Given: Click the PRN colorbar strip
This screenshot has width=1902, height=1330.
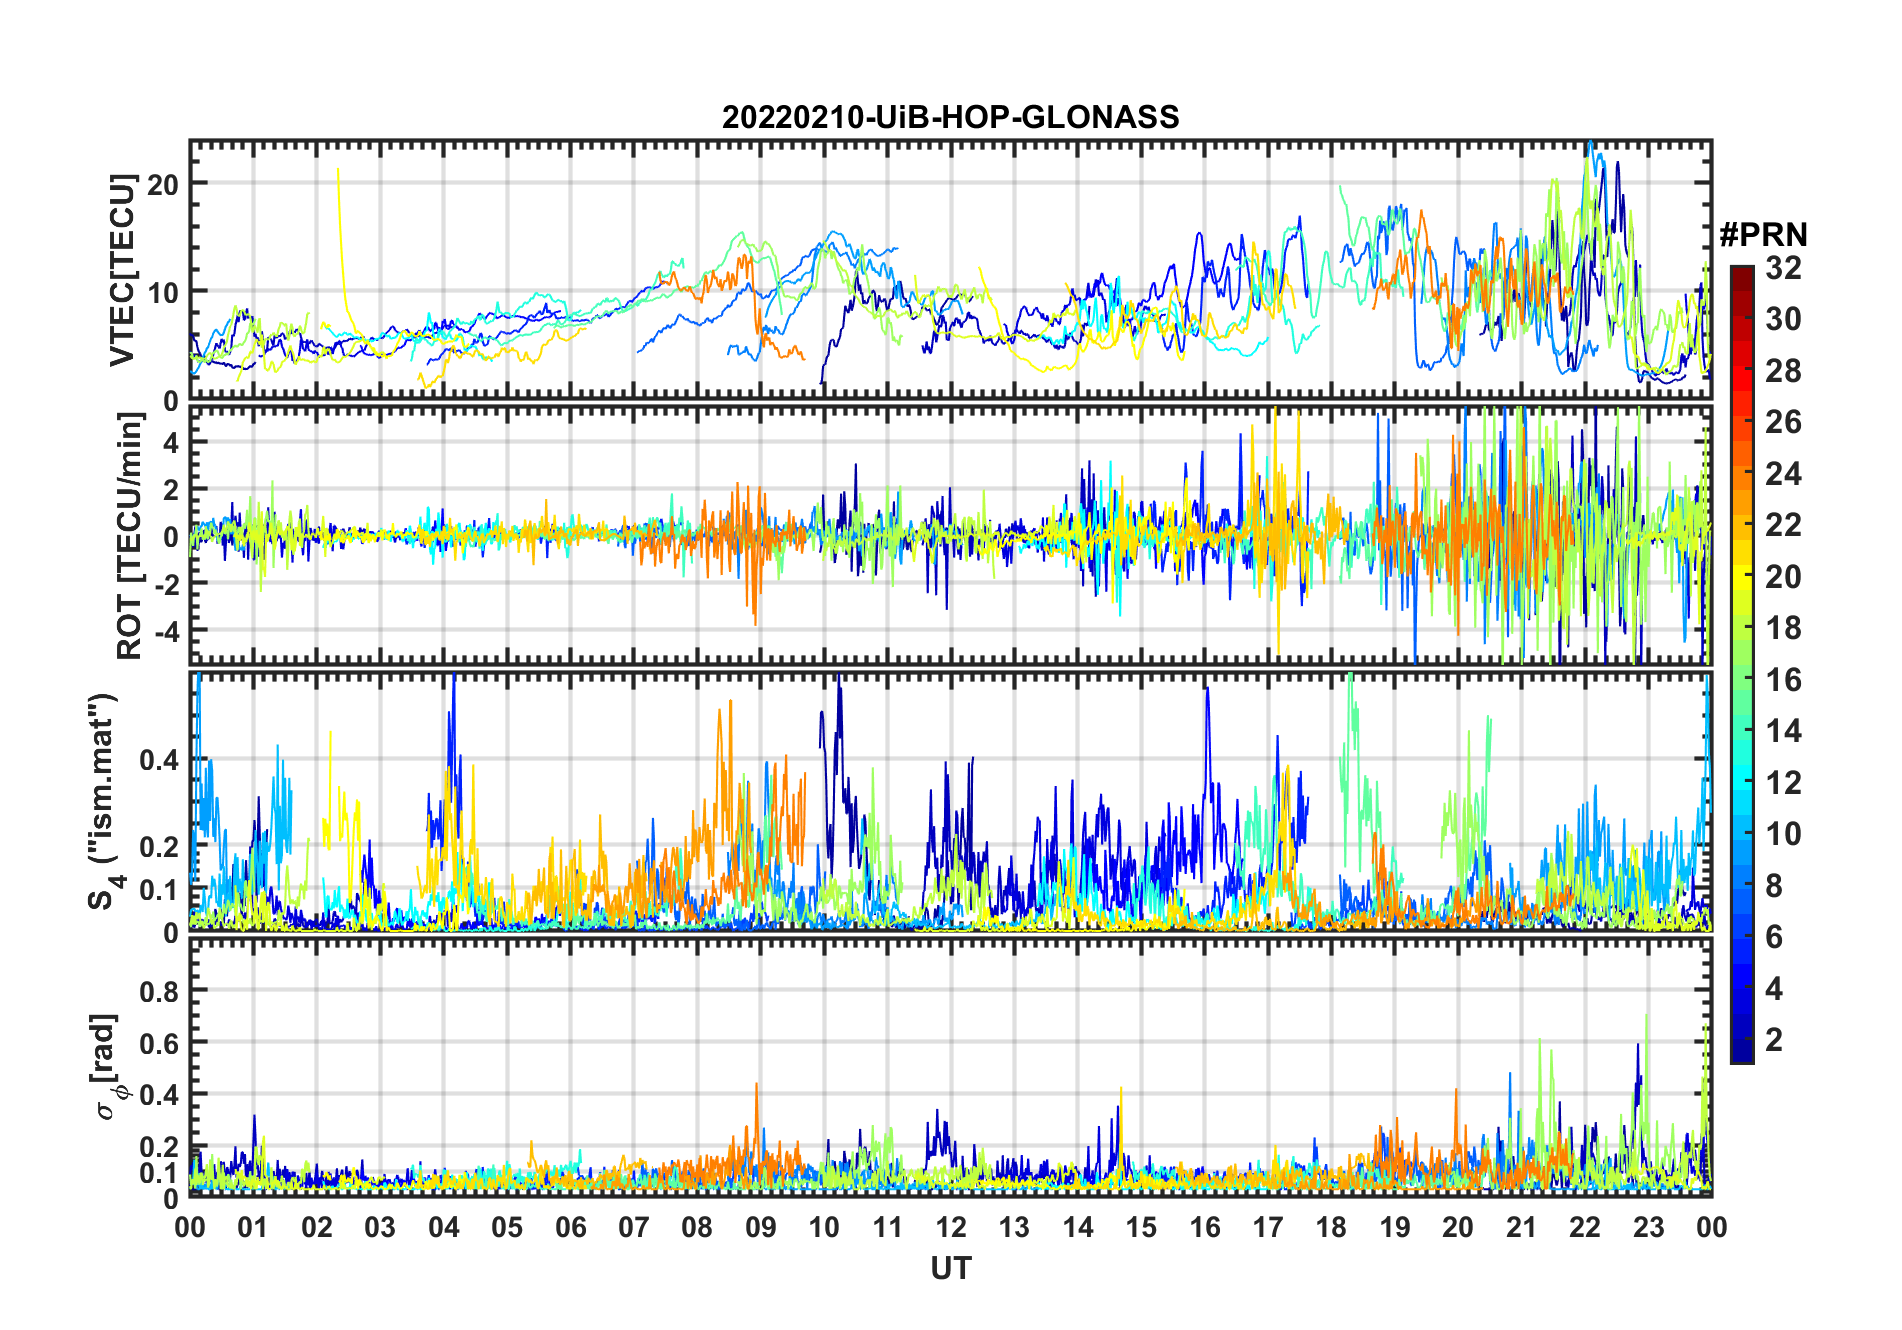Looking at the screenshot, I should (x=1742, y=664).
